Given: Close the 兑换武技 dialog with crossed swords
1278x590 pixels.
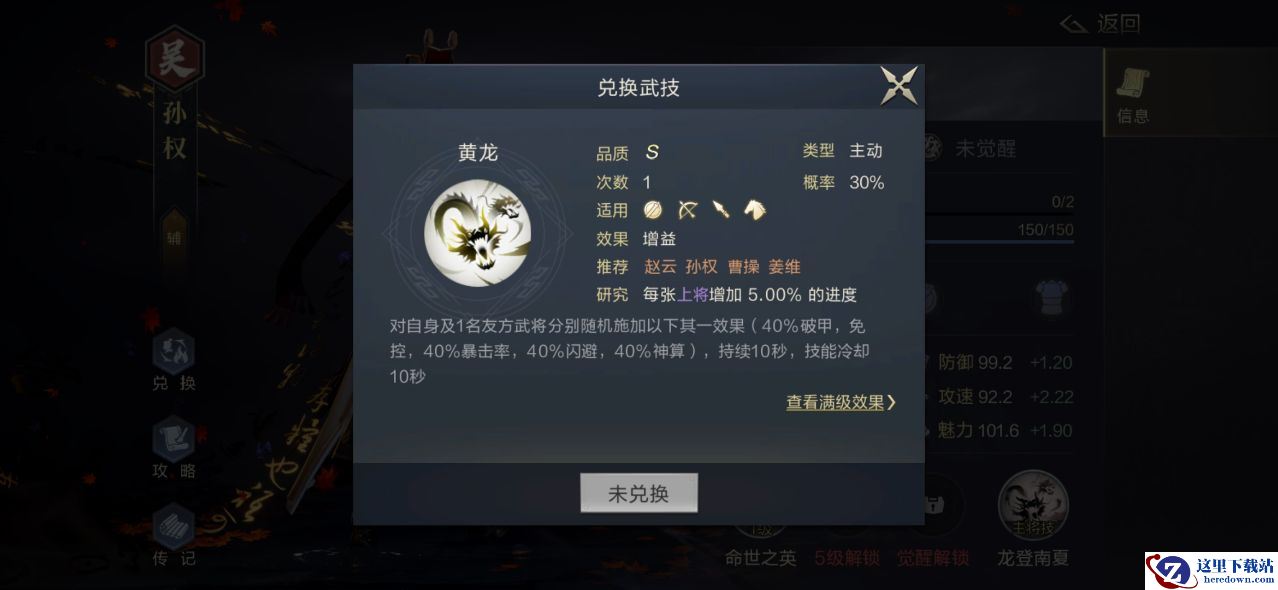Looking at the screenshot, I should pyautogui.click(x=899, y=85).
